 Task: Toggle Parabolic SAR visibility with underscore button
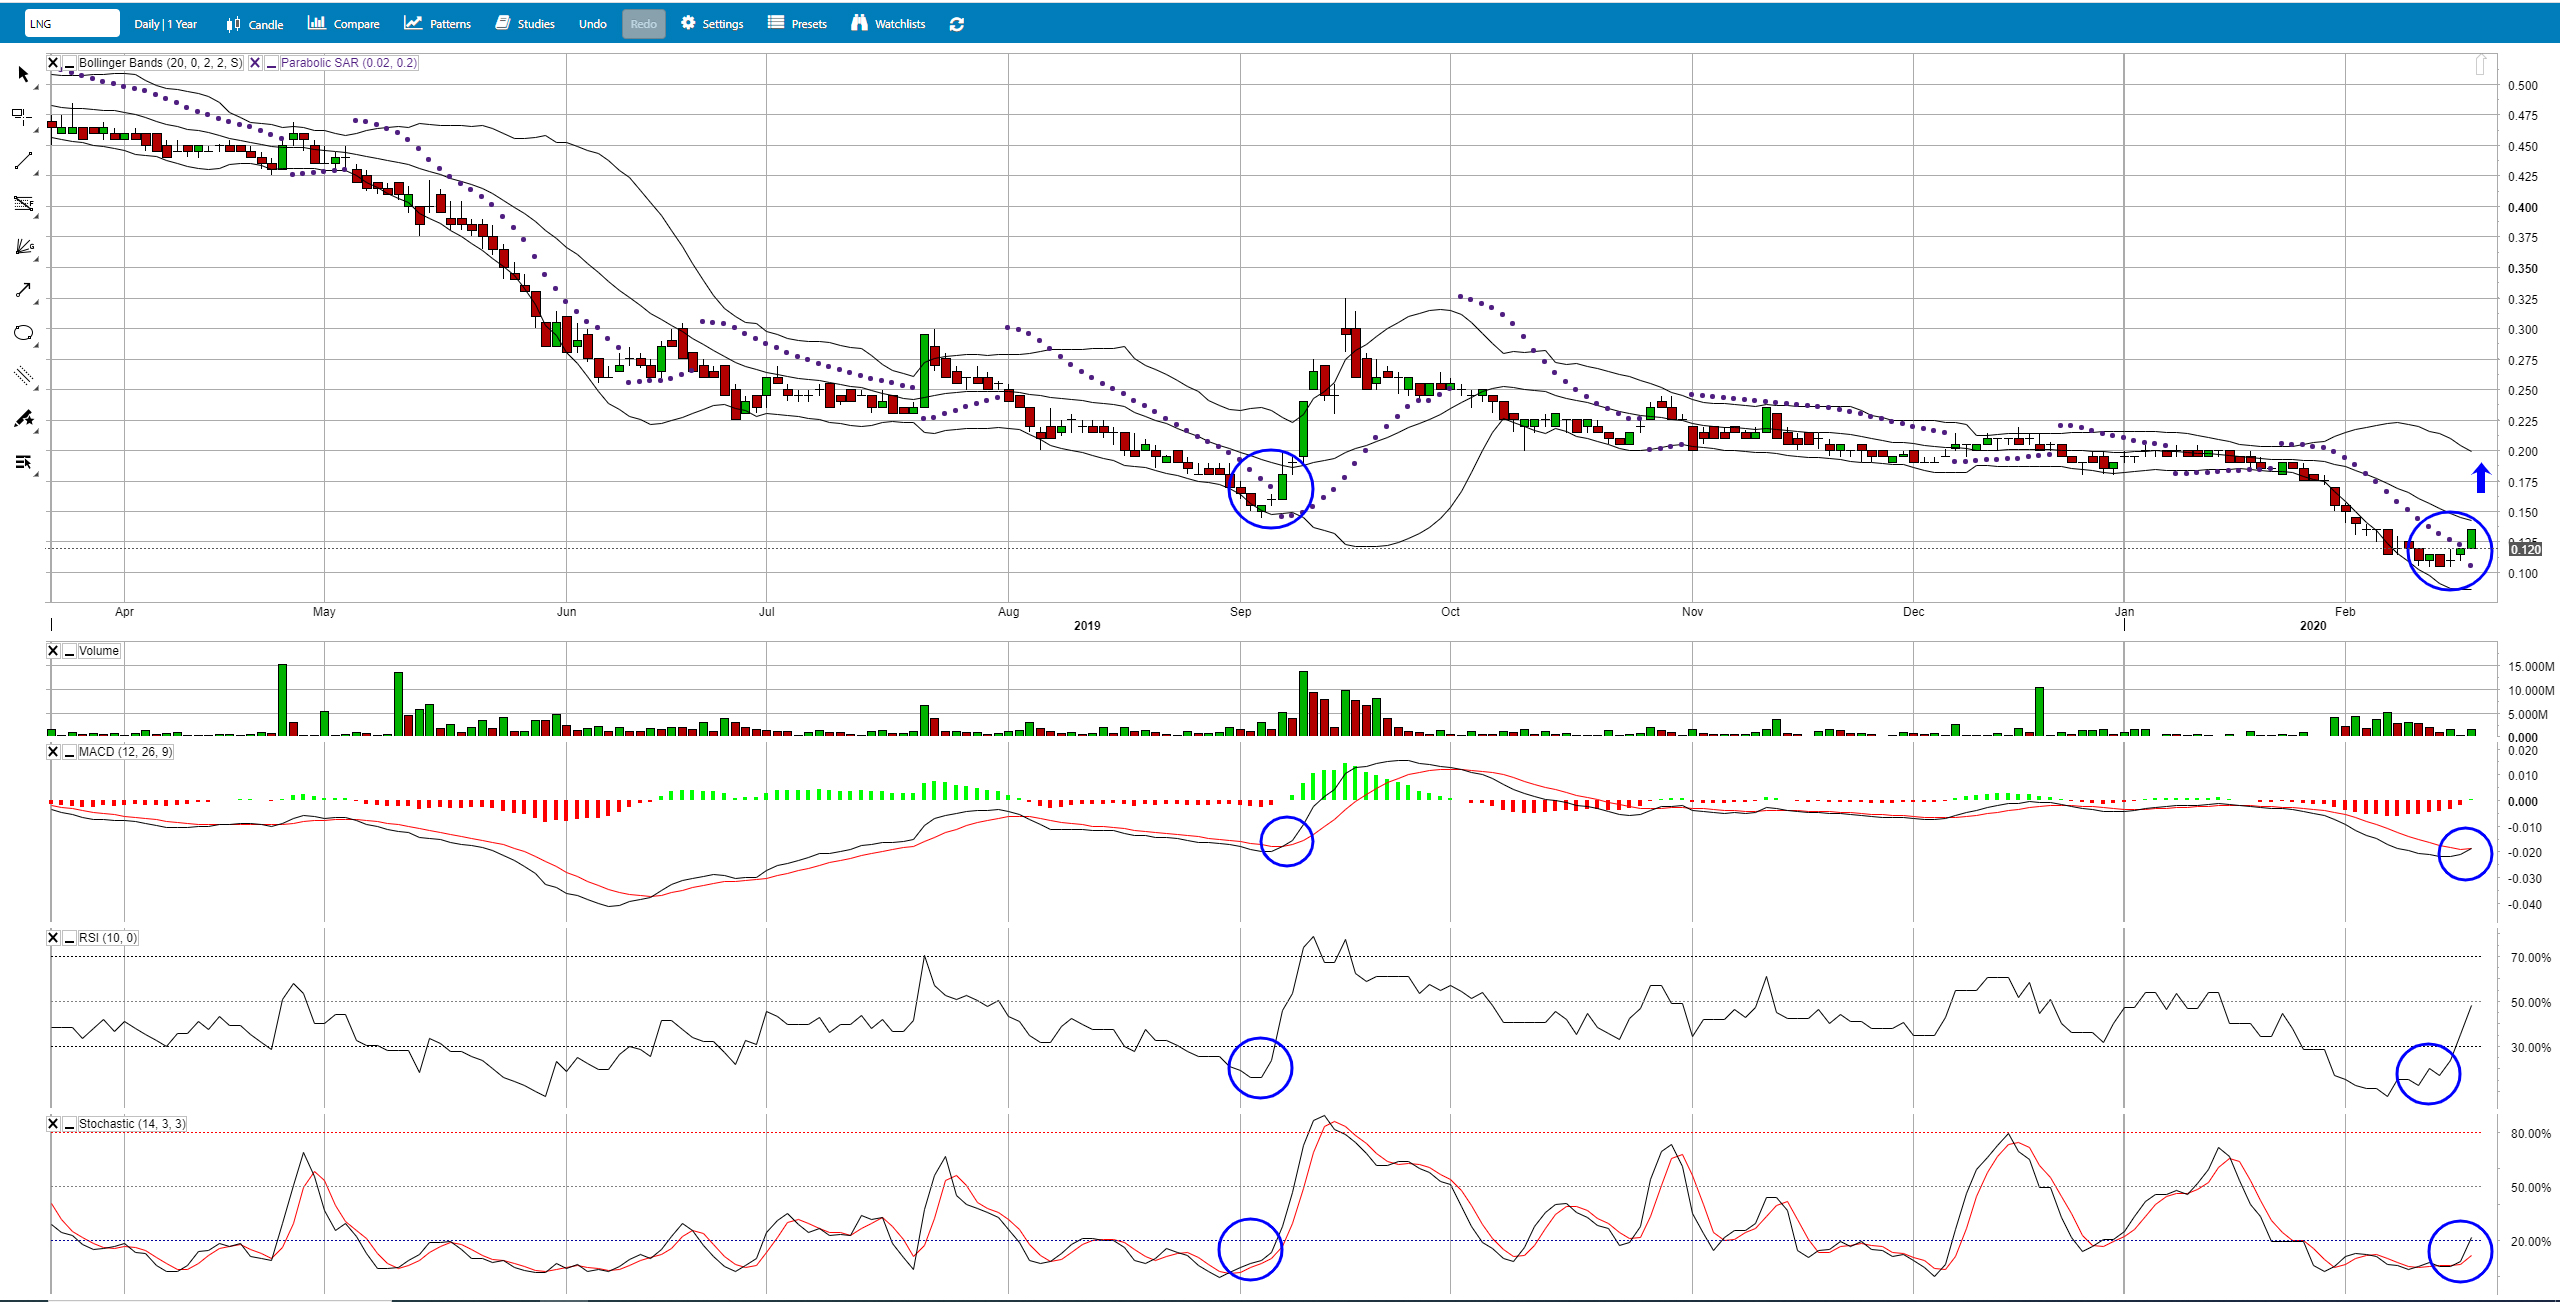click(x=271, y=63)
